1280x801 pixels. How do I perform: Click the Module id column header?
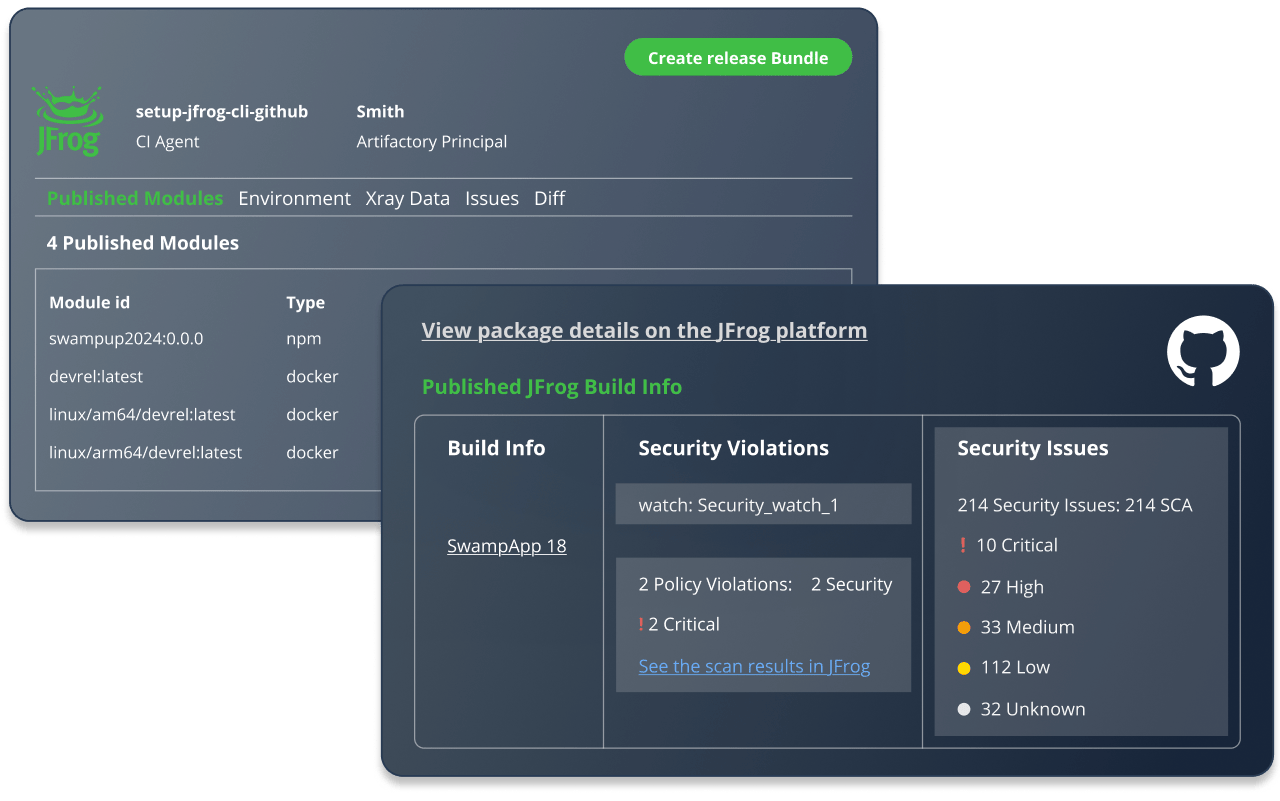89,302
